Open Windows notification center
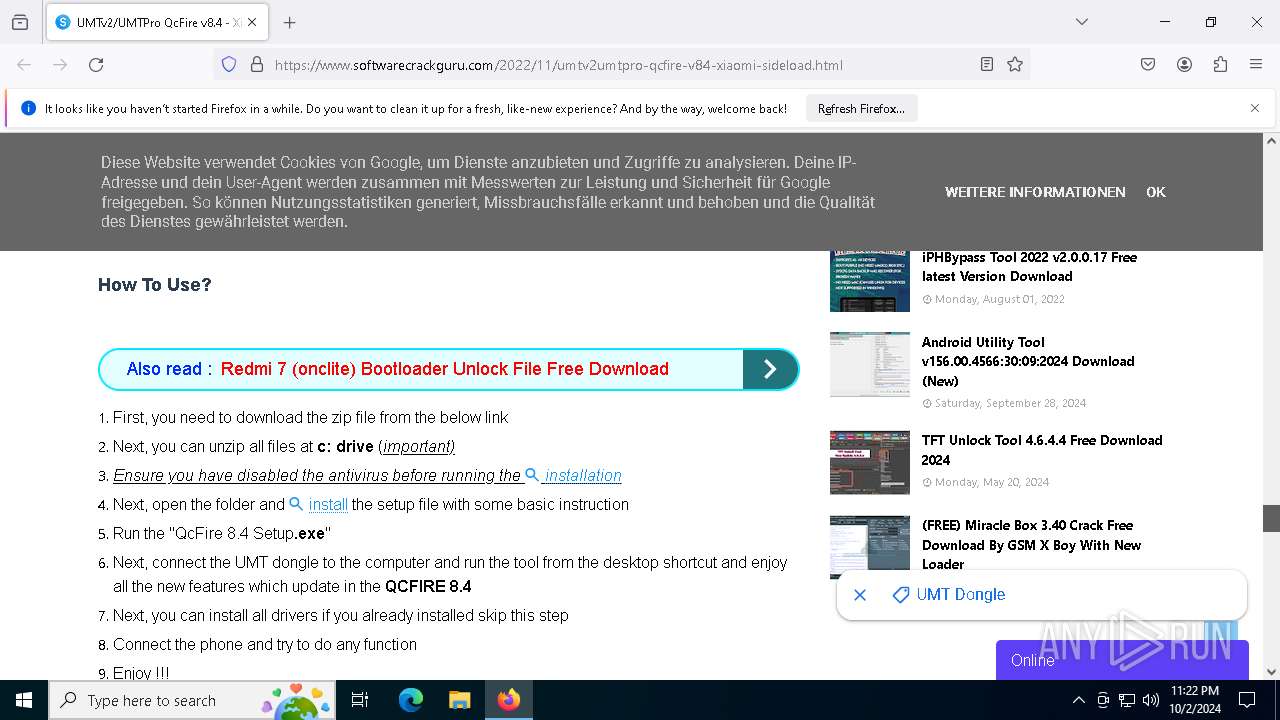The image size is (1280, 720). [1247, 700]
